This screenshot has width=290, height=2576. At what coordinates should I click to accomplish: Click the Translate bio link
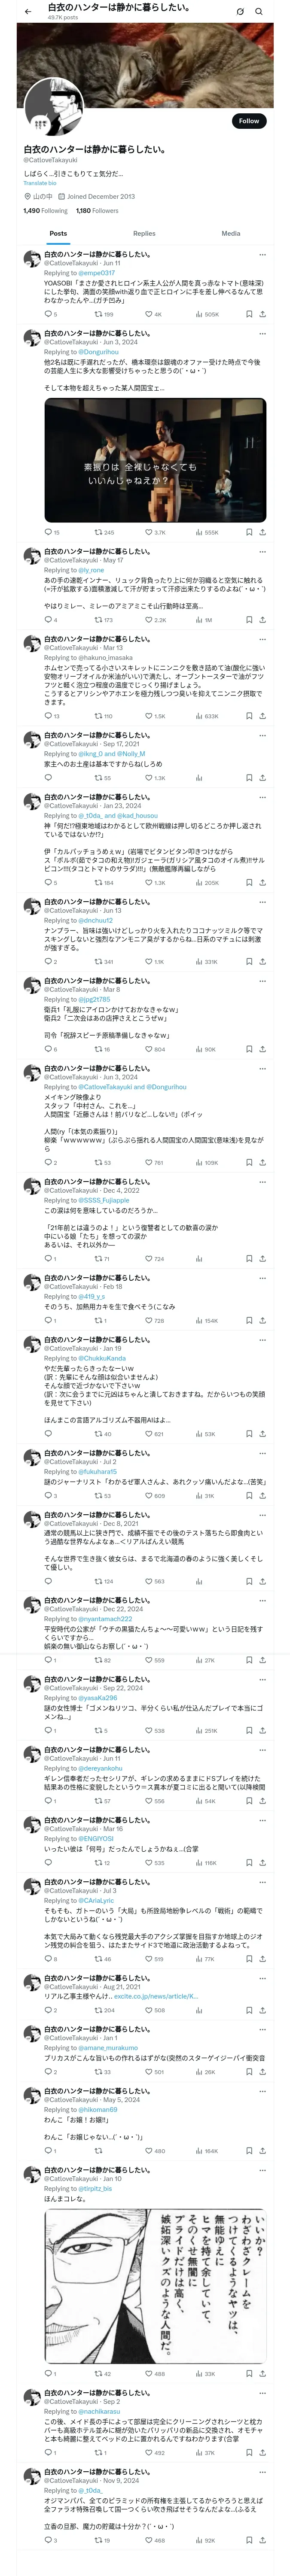pos(40,183)
